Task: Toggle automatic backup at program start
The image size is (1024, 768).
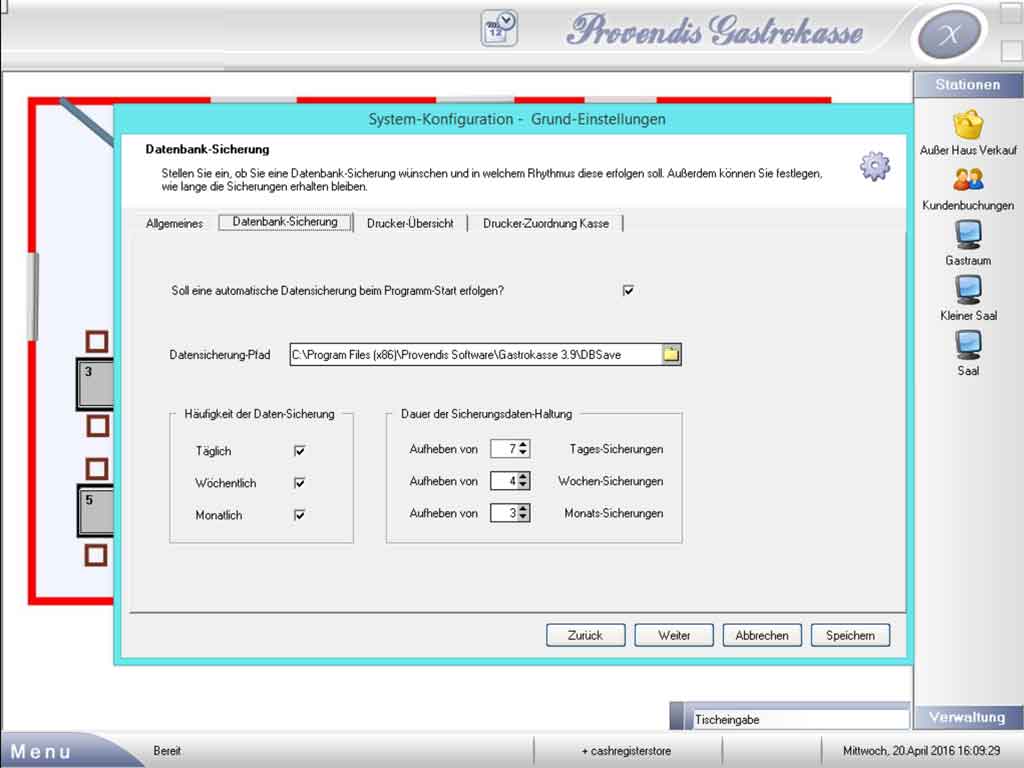Action: coord(628,291)
